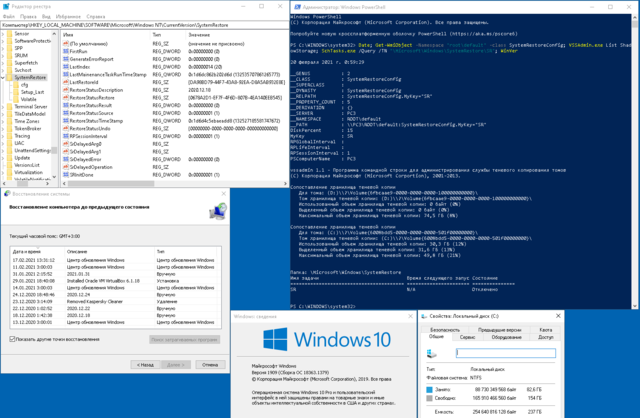The image size is (640, 418).
Task: Switch to the Сервис tab
Action: (467, 337)
